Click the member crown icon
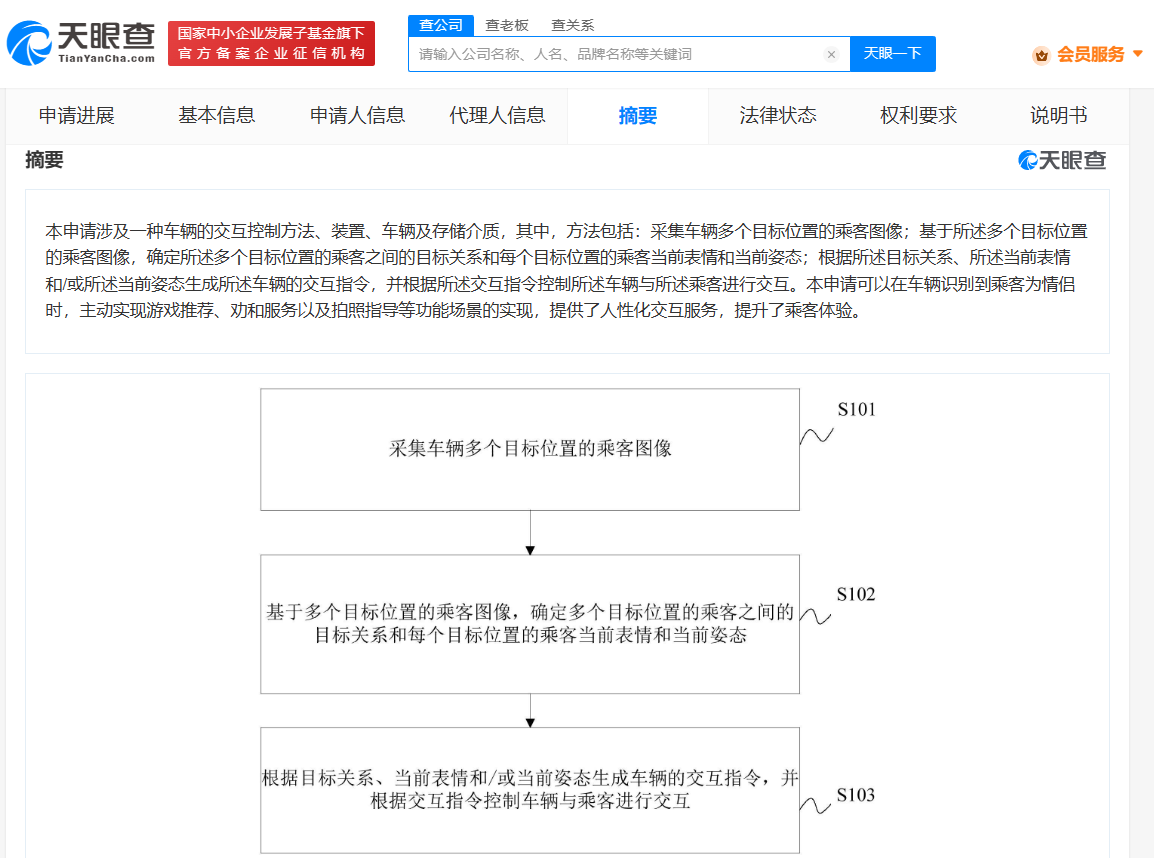The width and height of the screenshot is (1154, 858). click(x=1041, y=55)
